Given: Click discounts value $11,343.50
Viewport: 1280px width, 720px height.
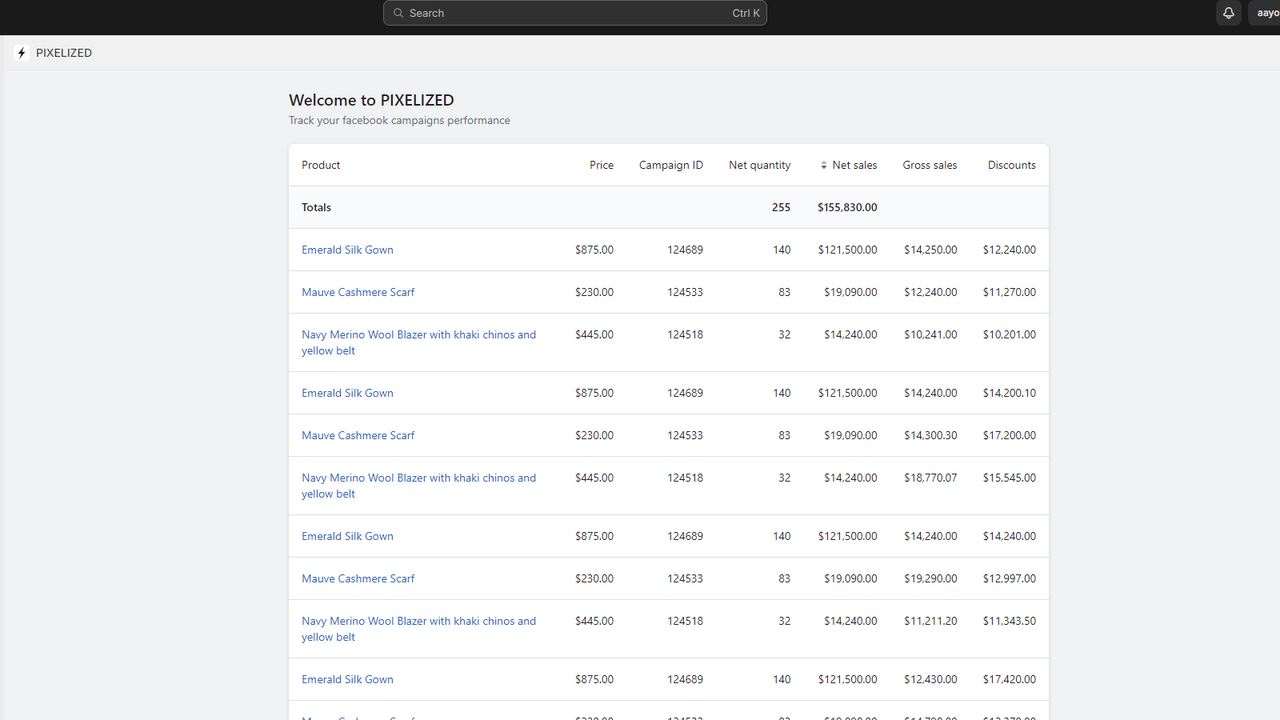Looking at the screenshot, I should point(1009,621).
